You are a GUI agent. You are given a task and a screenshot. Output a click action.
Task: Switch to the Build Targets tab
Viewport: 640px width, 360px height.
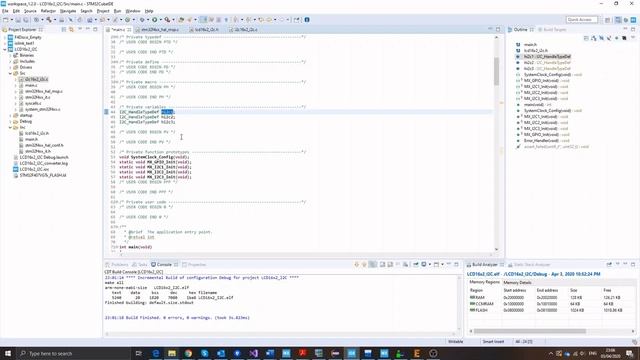551,29
